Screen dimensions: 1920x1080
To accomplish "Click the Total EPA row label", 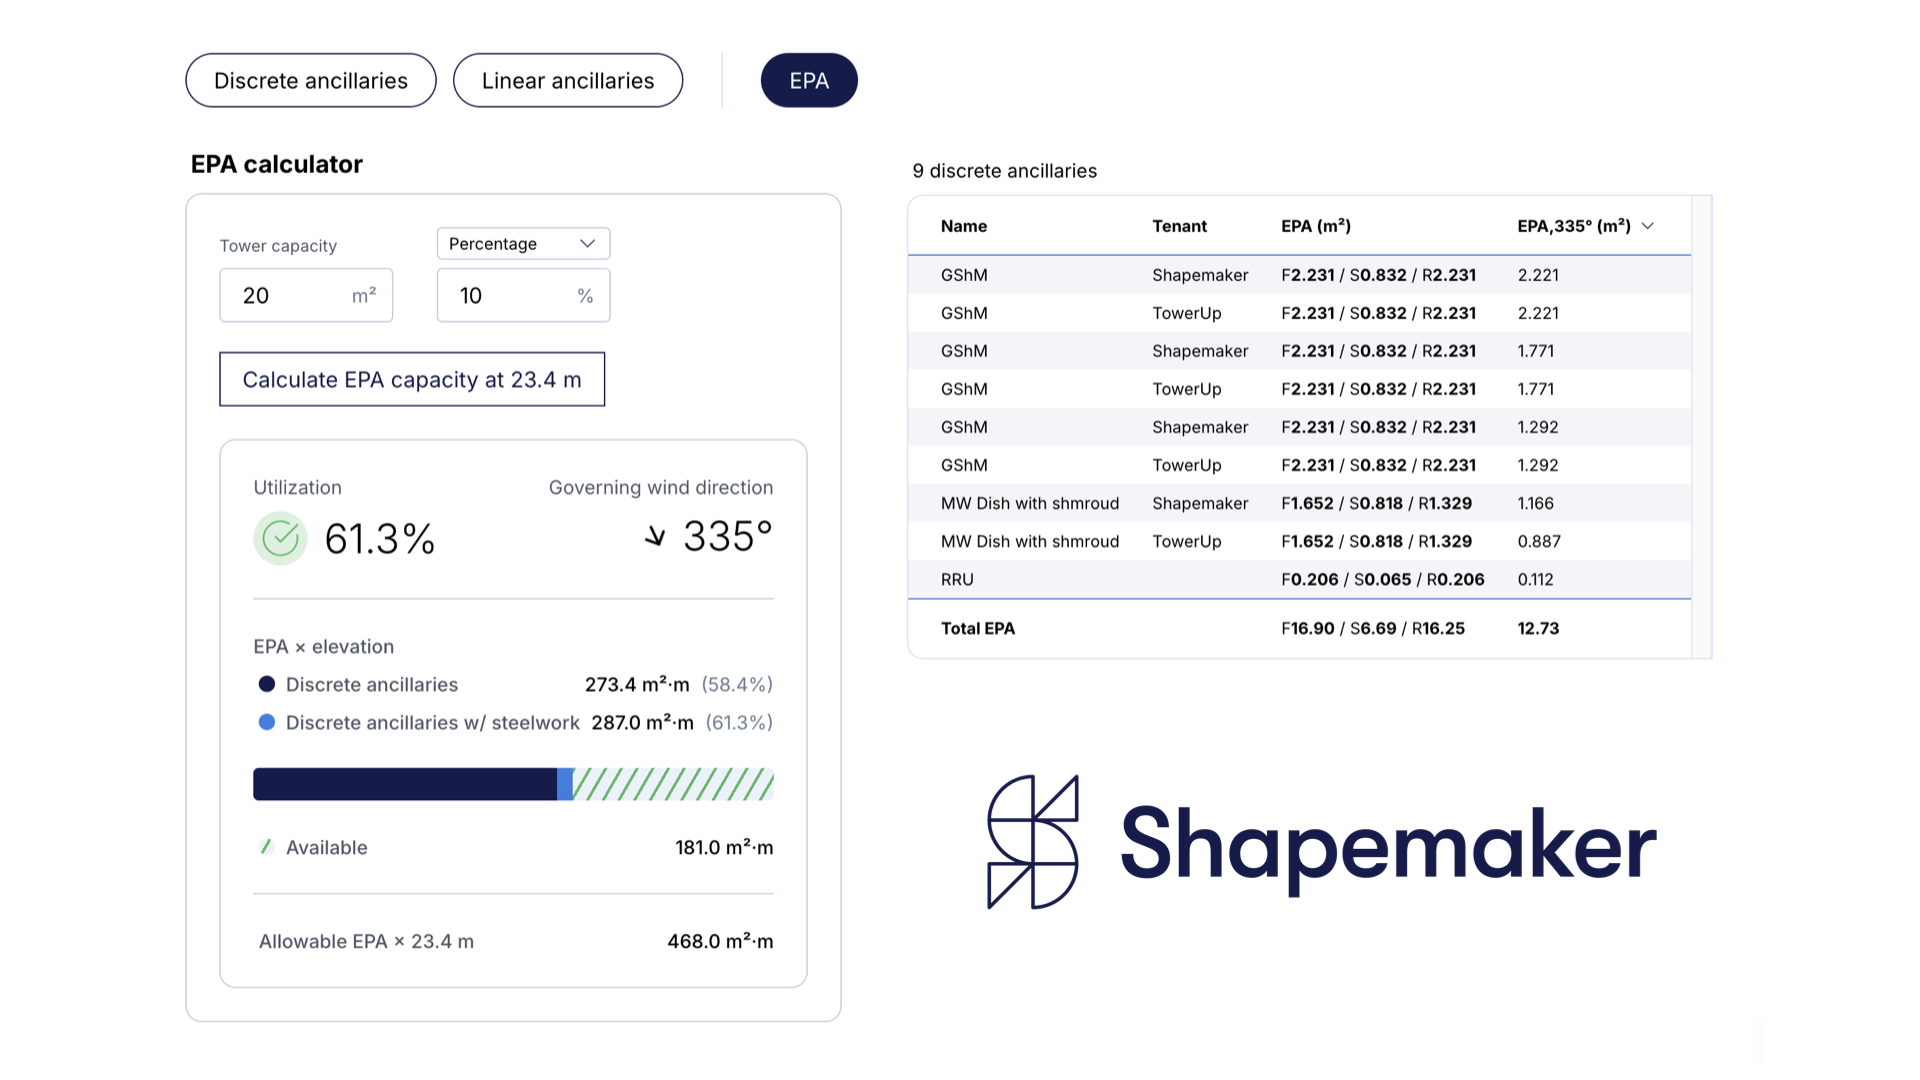I will 978,628.
